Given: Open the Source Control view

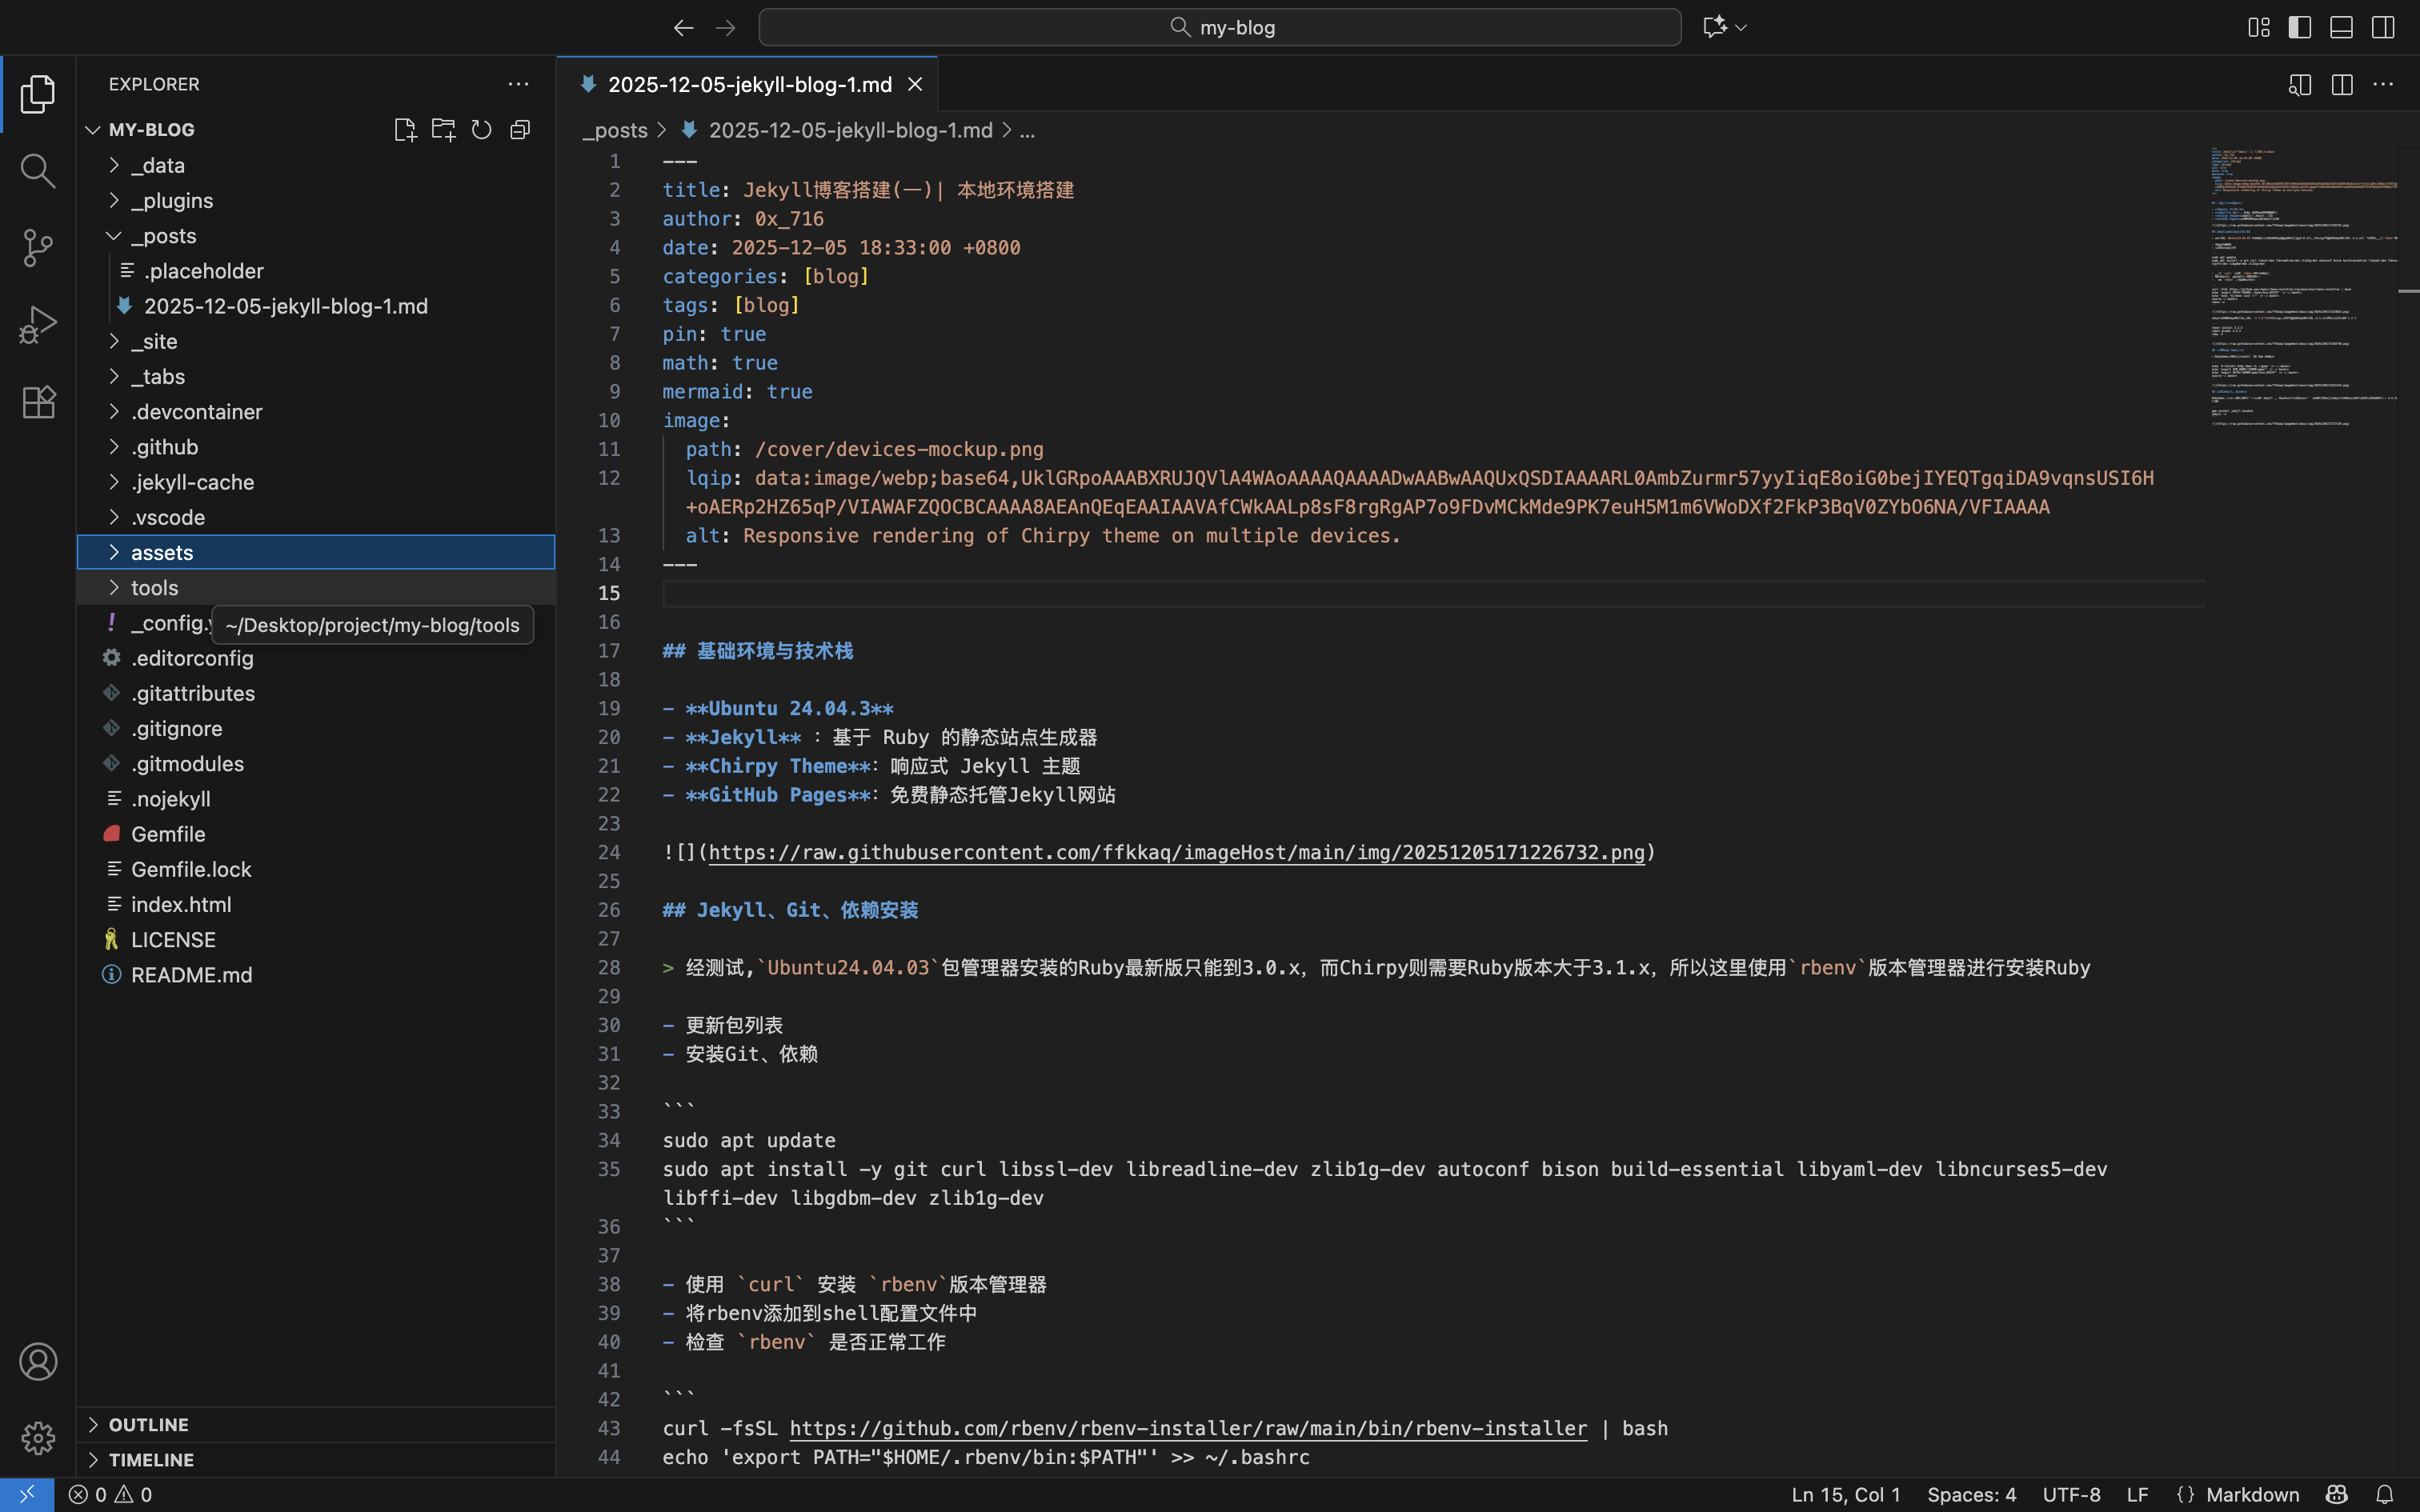Looking at the screenshot, I should click(x=38, y=247).
